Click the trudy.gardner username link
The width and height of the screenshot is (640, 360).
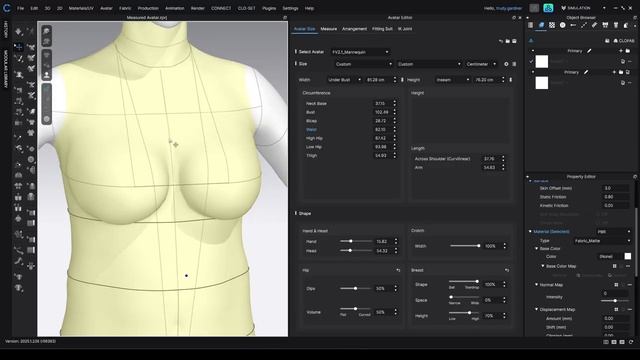tap(509, 8)
